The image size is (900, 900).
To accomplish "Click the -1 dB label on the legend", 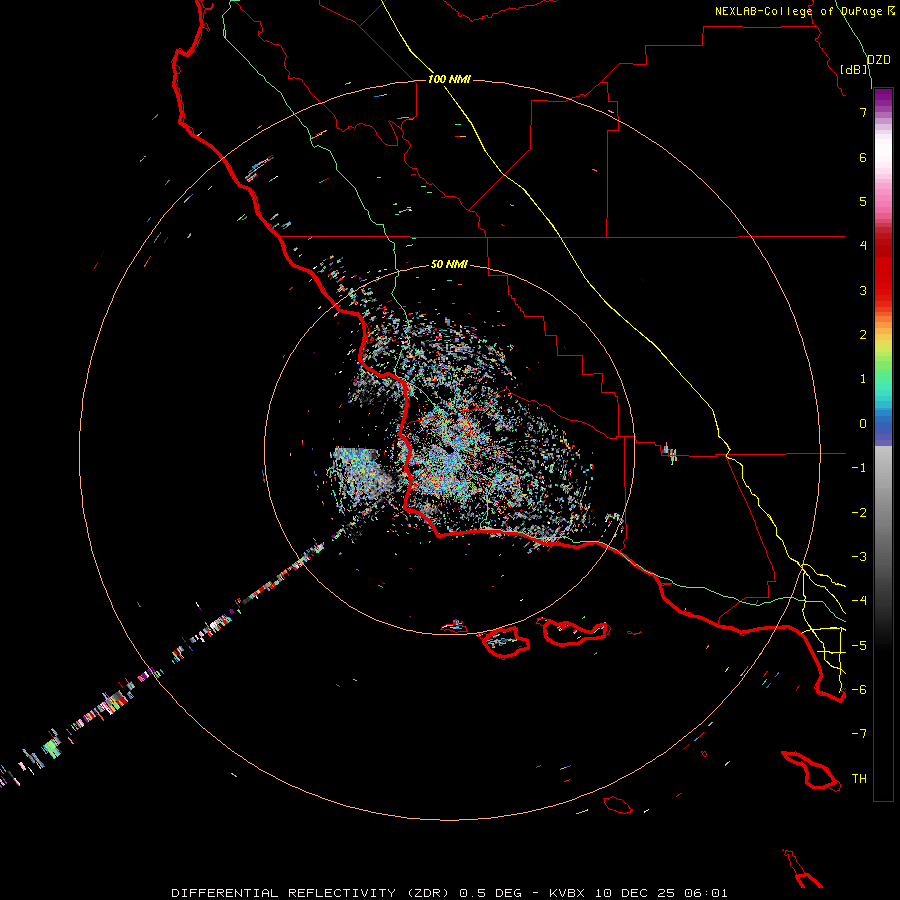I will coord(859,468).
